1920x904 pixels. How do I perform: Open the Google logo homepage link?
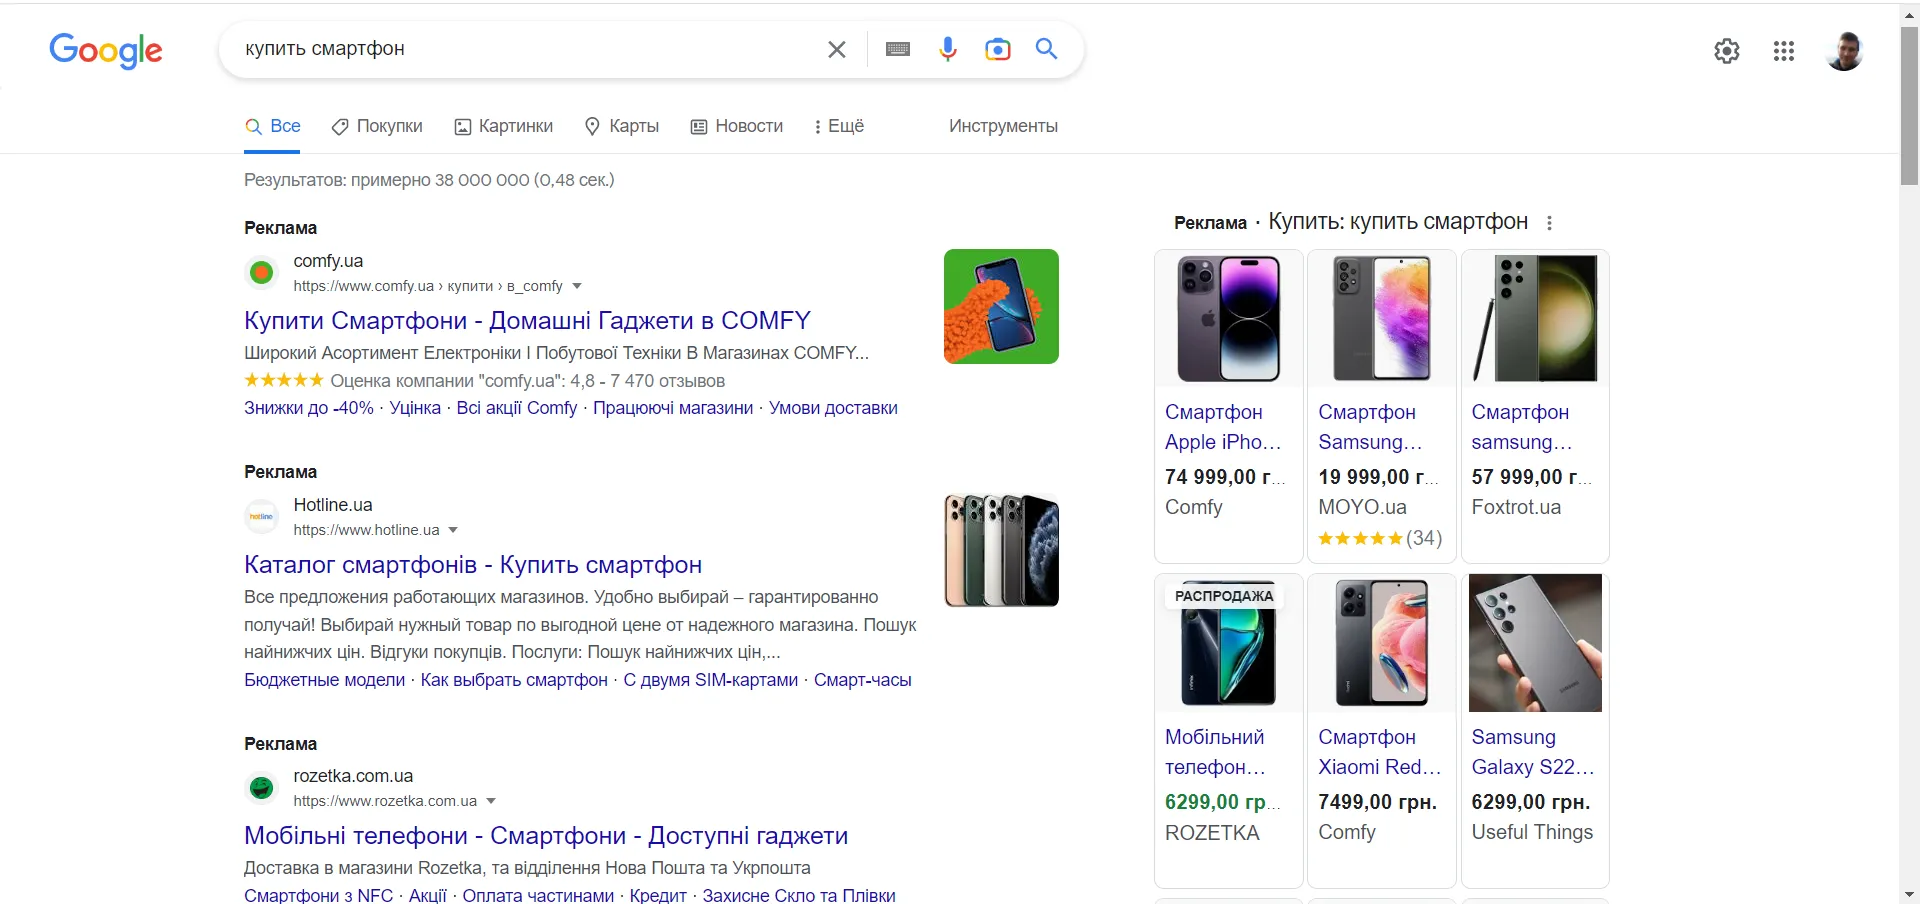point(106,50)
